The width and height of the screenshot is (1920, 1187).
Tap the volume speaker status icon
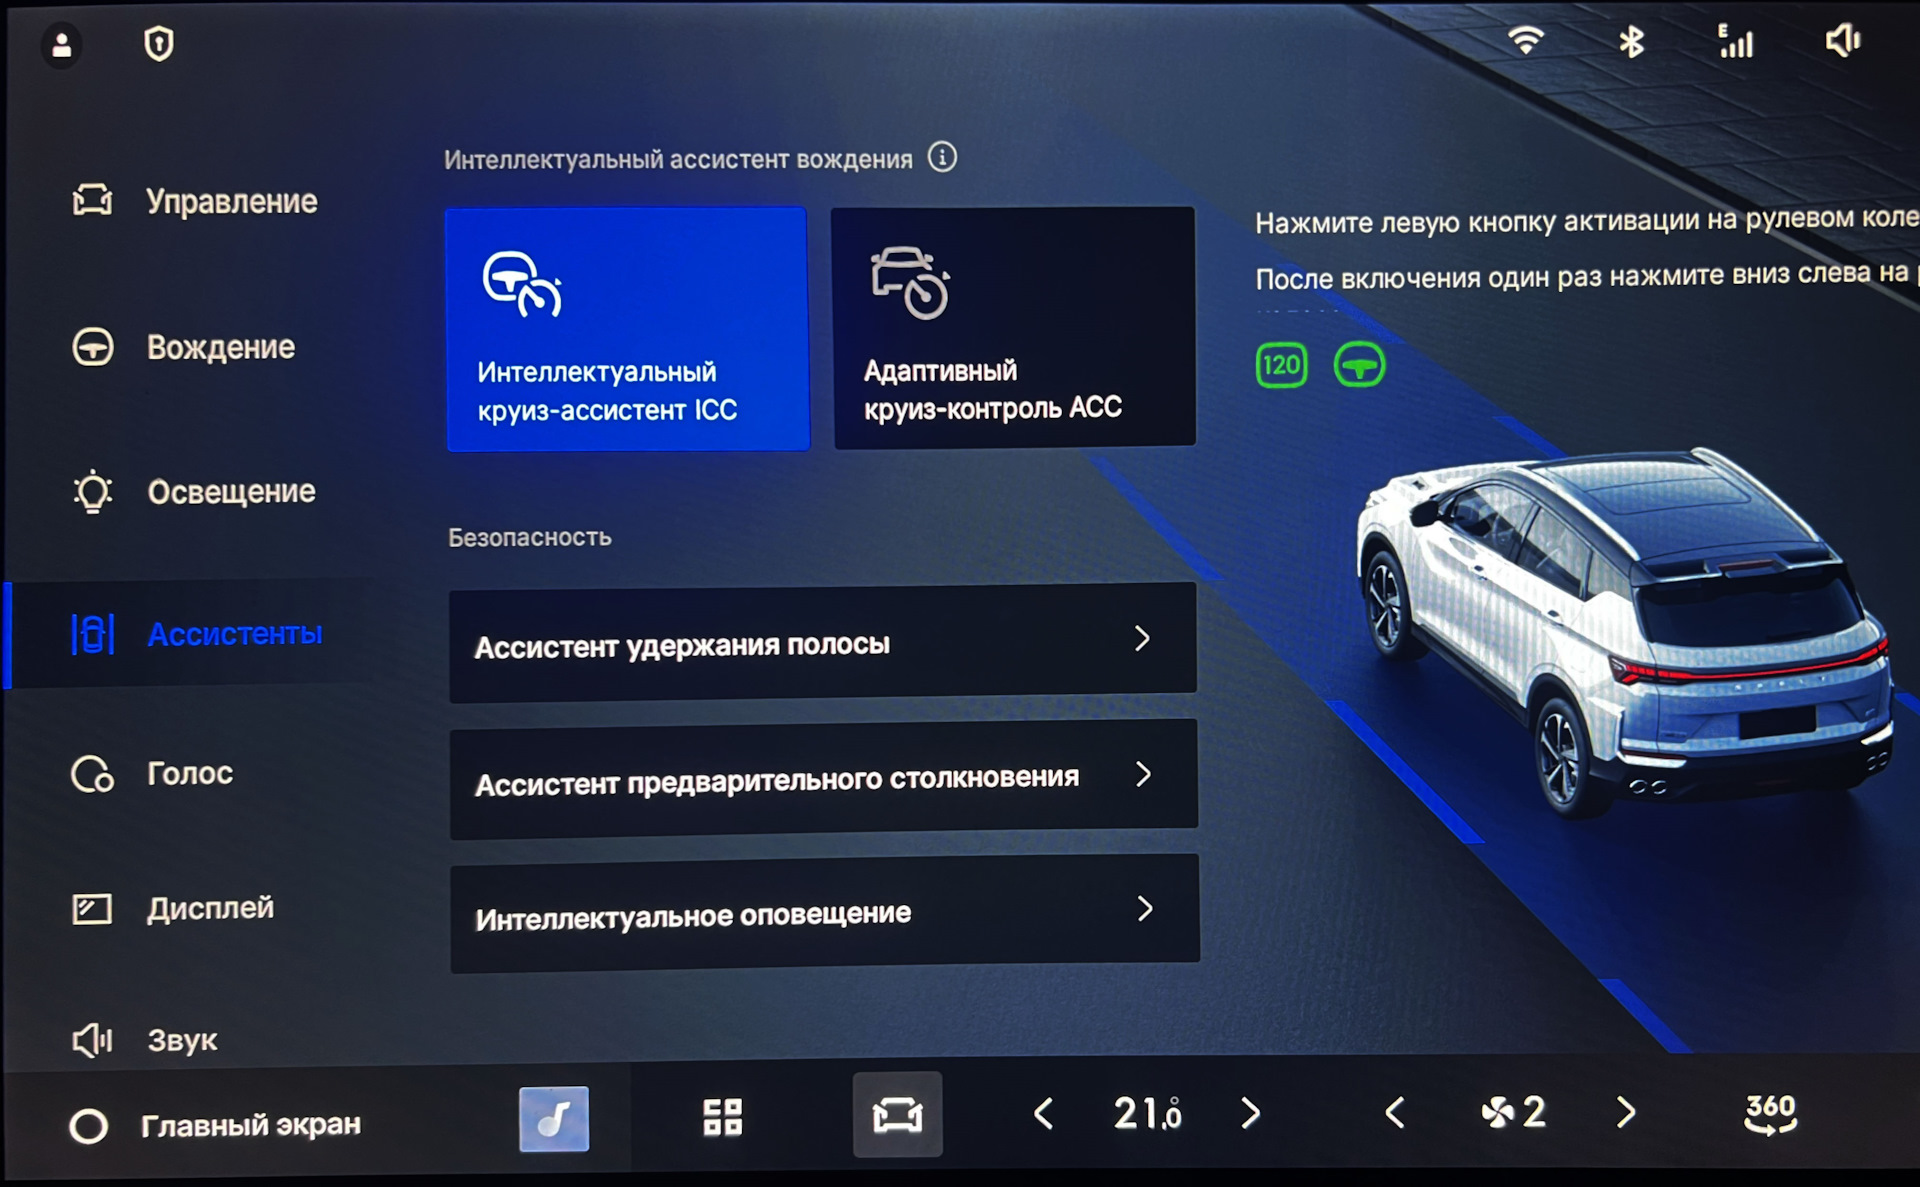pyautogui.click(x=1842, y=41)
